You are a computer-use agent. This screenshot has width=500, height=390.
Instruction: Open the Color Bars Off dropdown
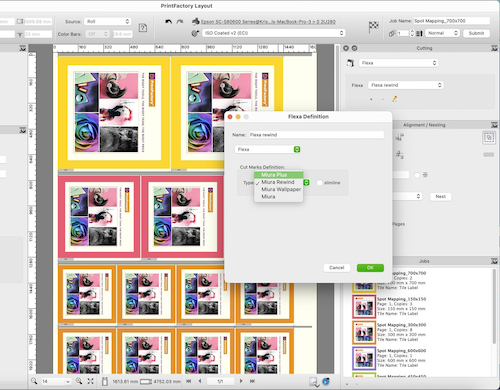97,34
